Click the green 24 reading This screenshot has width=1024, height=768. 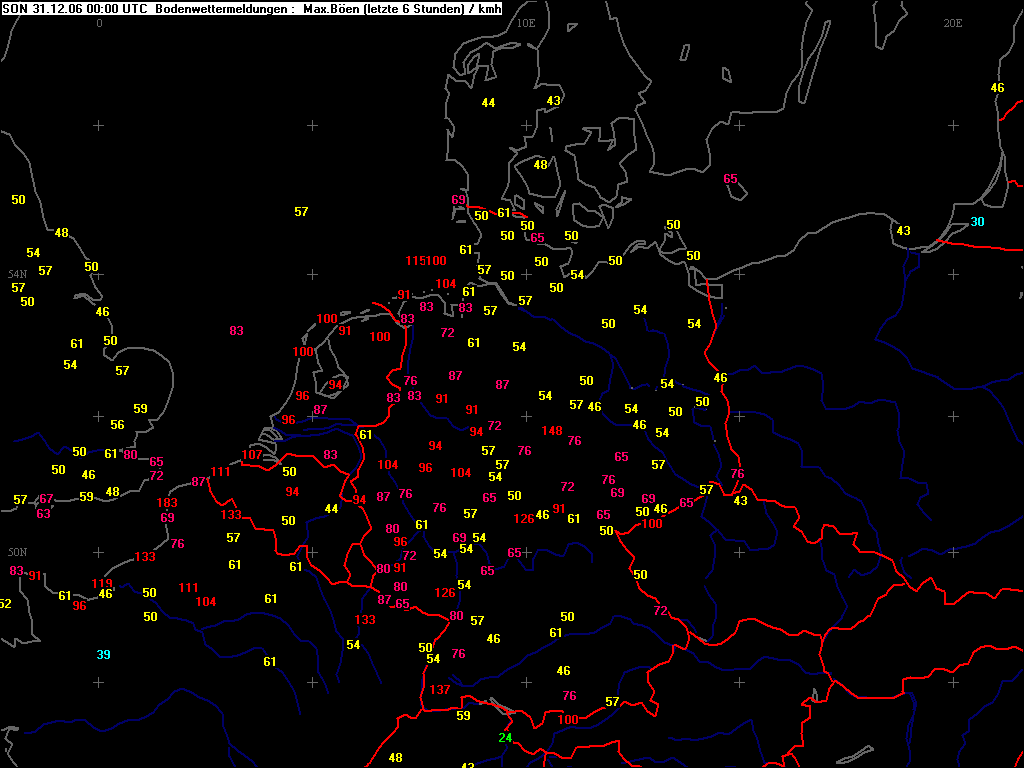(x=505, y=738)
